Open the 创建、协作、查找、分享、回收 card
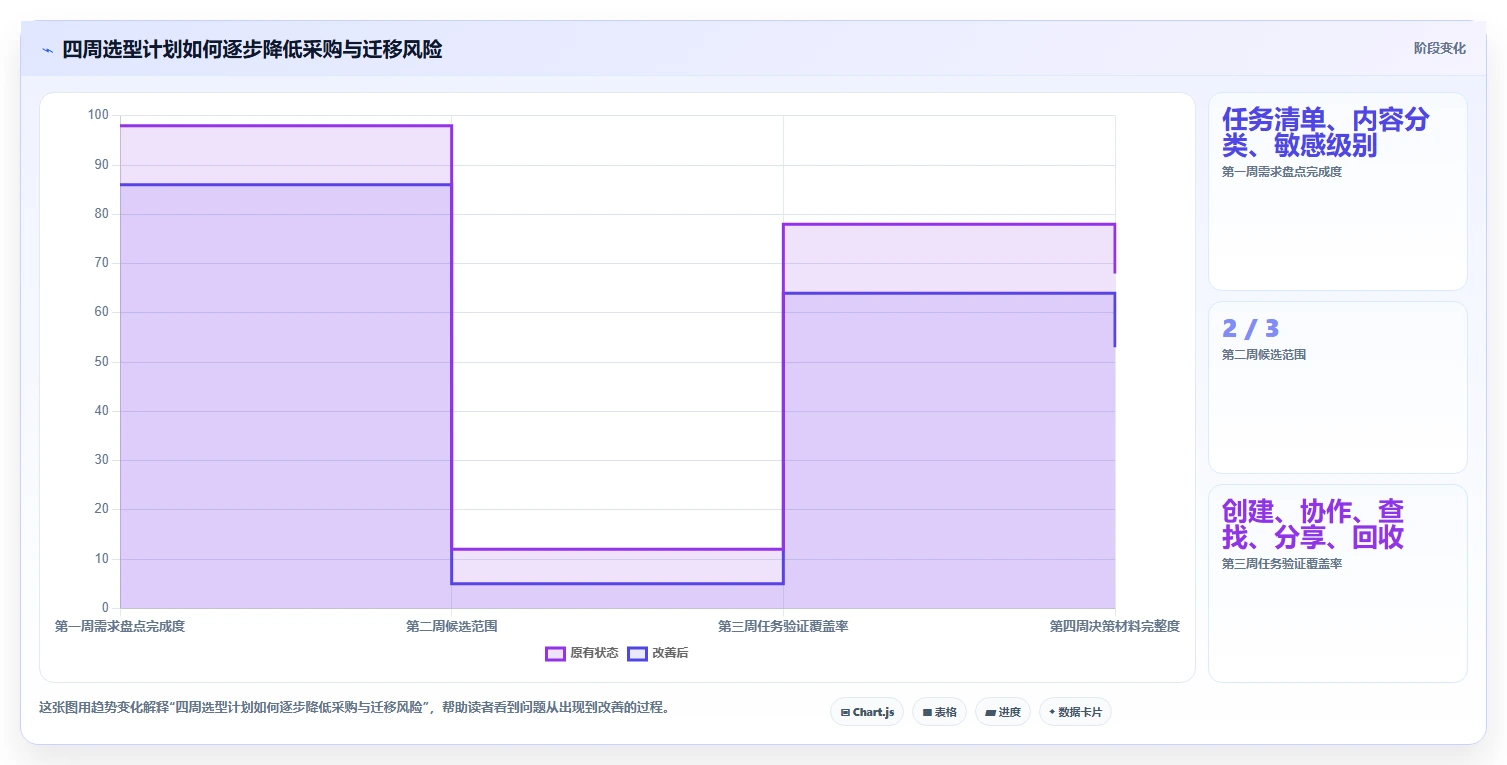The image size is (1507, 765). 1338,583
